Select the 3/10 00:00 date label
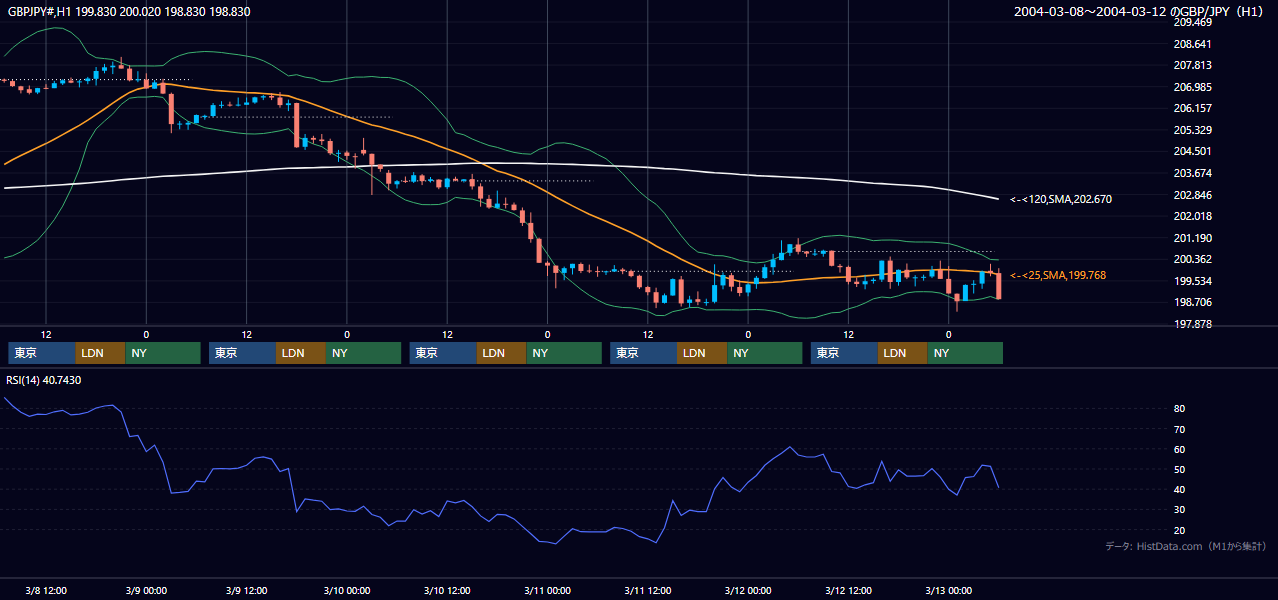Image resolution: width=1278 pixels, height=600 pixels. click(347, 590)
